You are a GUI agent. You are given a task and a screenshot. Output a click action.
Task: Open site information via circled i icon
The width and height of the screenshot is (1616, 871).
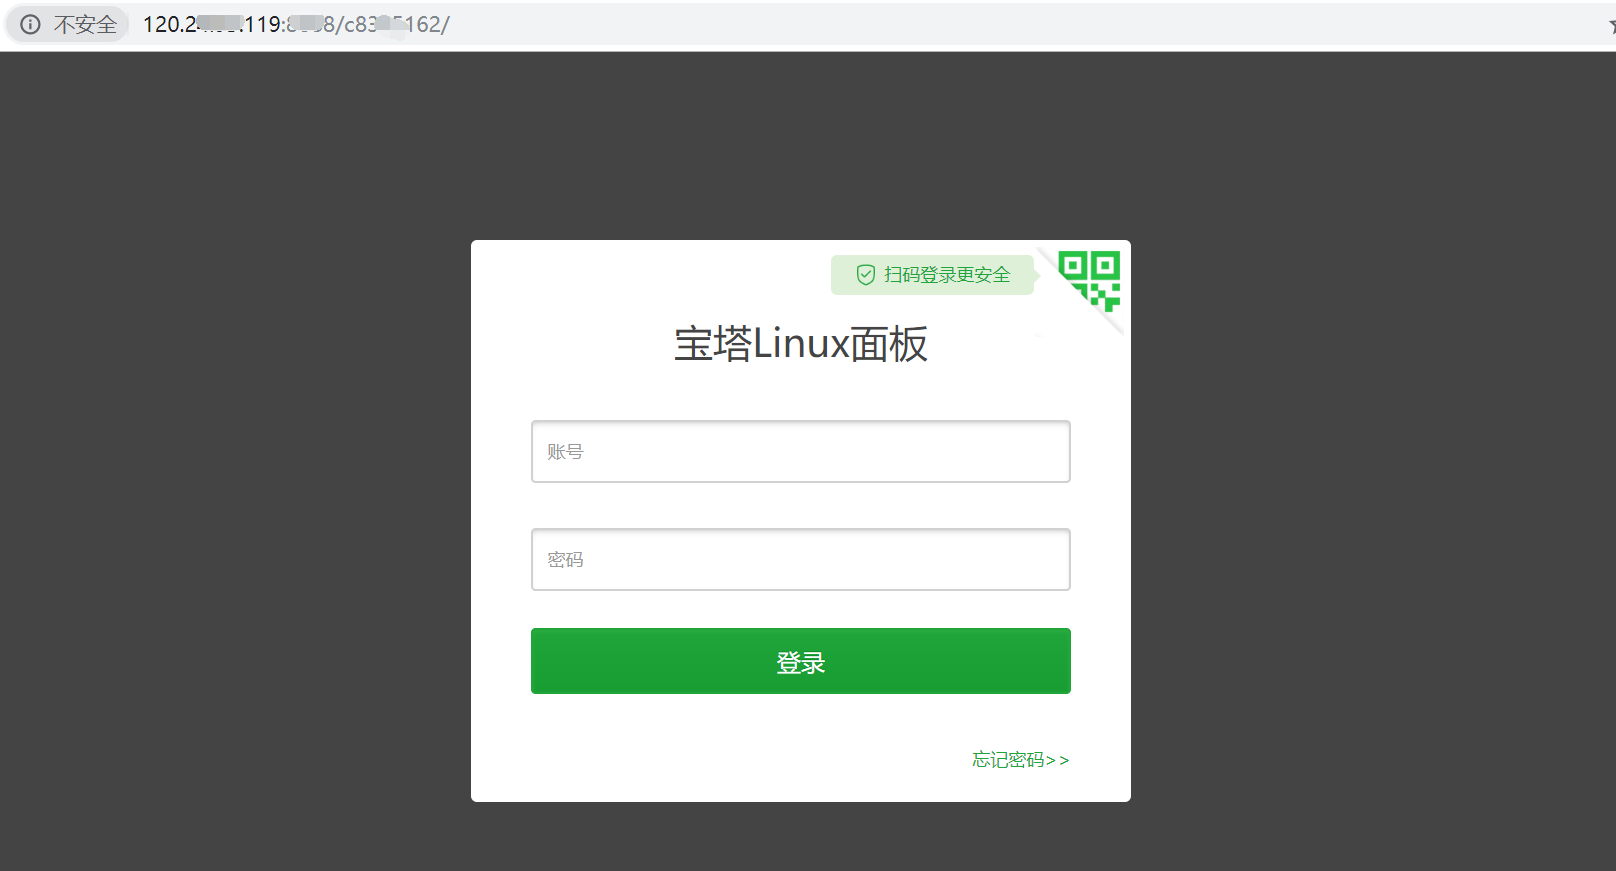[x=31, y=24]
